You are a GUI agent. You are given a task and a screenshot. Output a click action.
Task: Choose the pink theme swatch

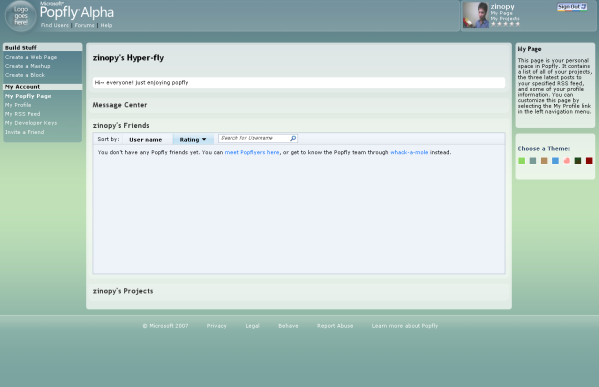[567, 161]
